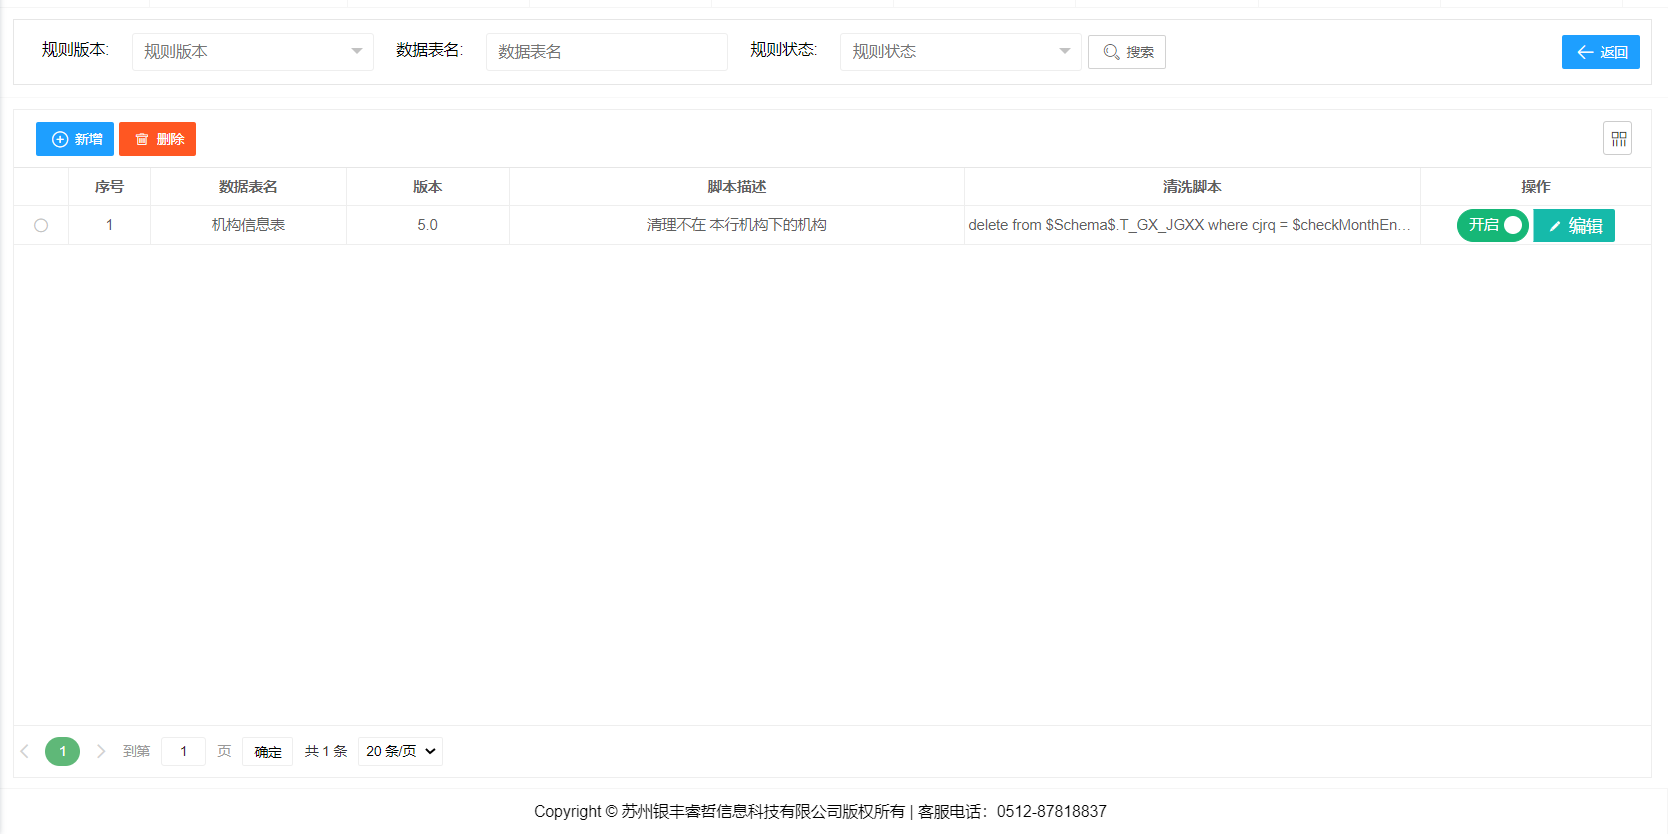Image resolution: width=1668 pixels, height=834 pixels.
Task: Select the radio button for row 1
Action: pos(41,225)
